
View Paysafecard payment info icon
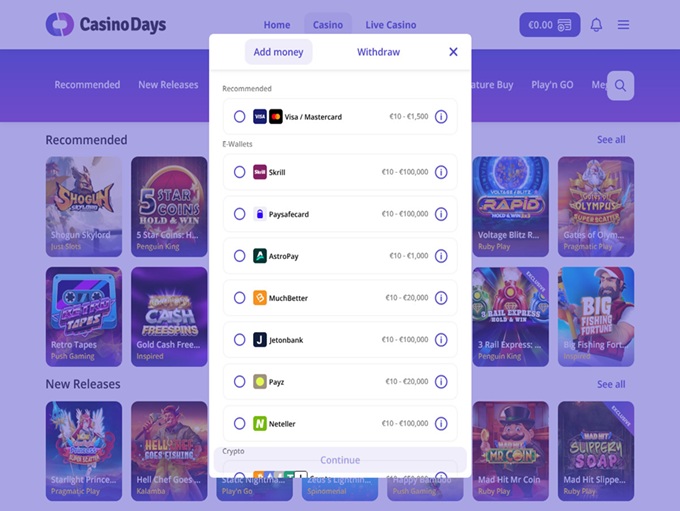point(441,214)
